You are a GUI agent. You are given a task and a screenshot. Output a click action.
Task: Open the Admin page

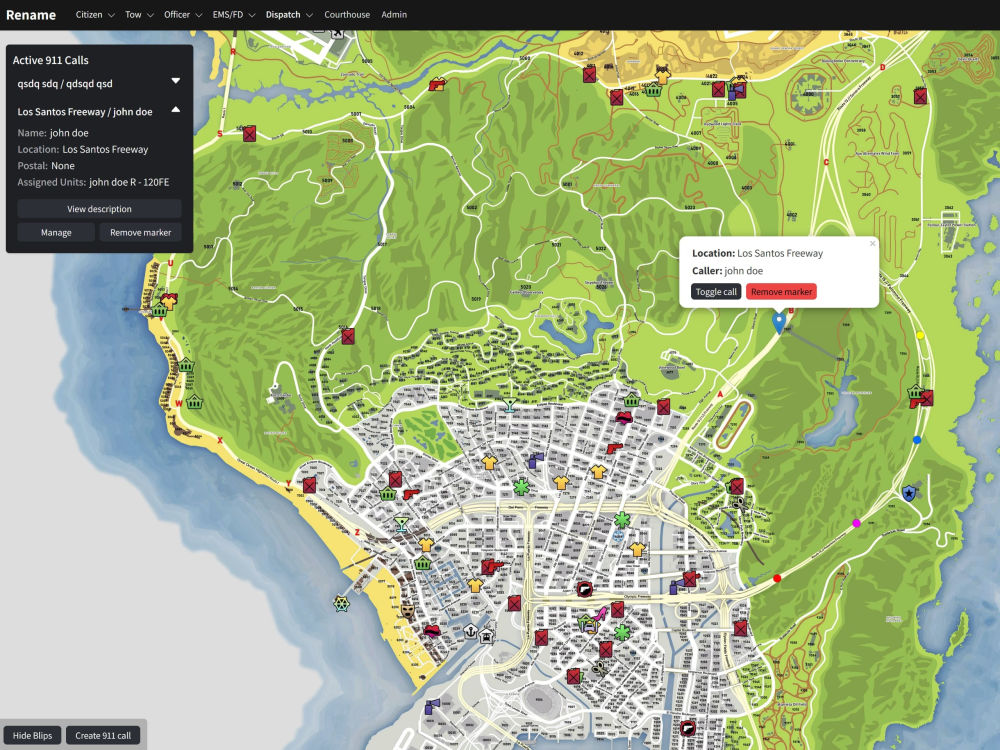(x=394, y=15)
